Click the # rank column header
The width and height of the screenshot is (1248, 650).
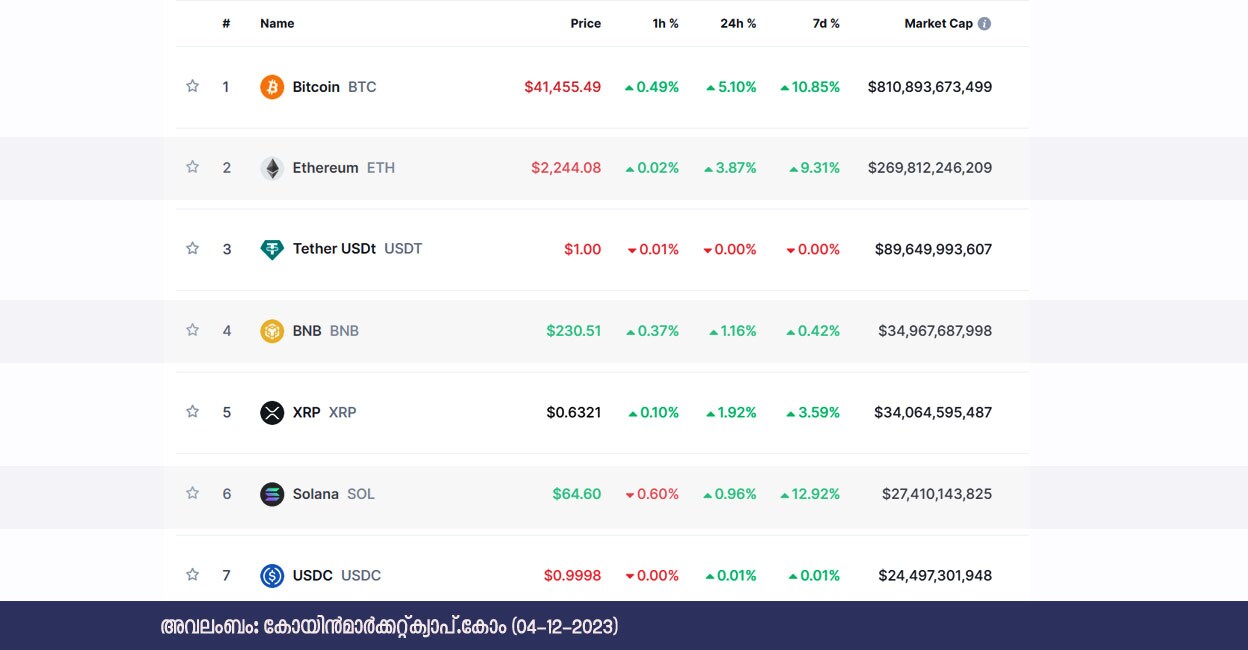(x=226, y=24)
